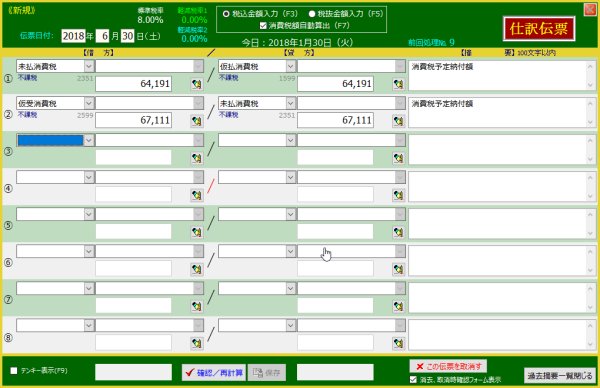This screenshot has height=388, width=600.
Task: Edit row 1 summary 消費税予定納付額
Action: point(502,75)
